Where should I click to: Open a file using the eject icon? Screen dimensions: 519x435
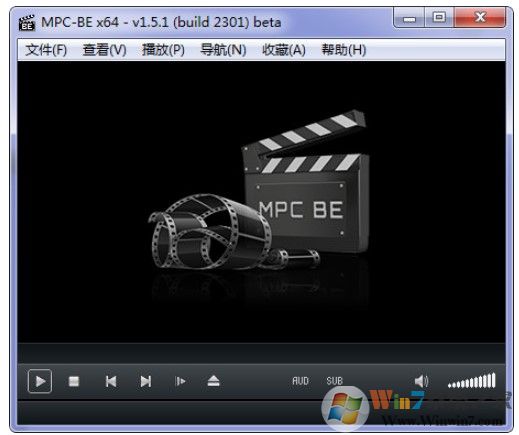point(213,381)
